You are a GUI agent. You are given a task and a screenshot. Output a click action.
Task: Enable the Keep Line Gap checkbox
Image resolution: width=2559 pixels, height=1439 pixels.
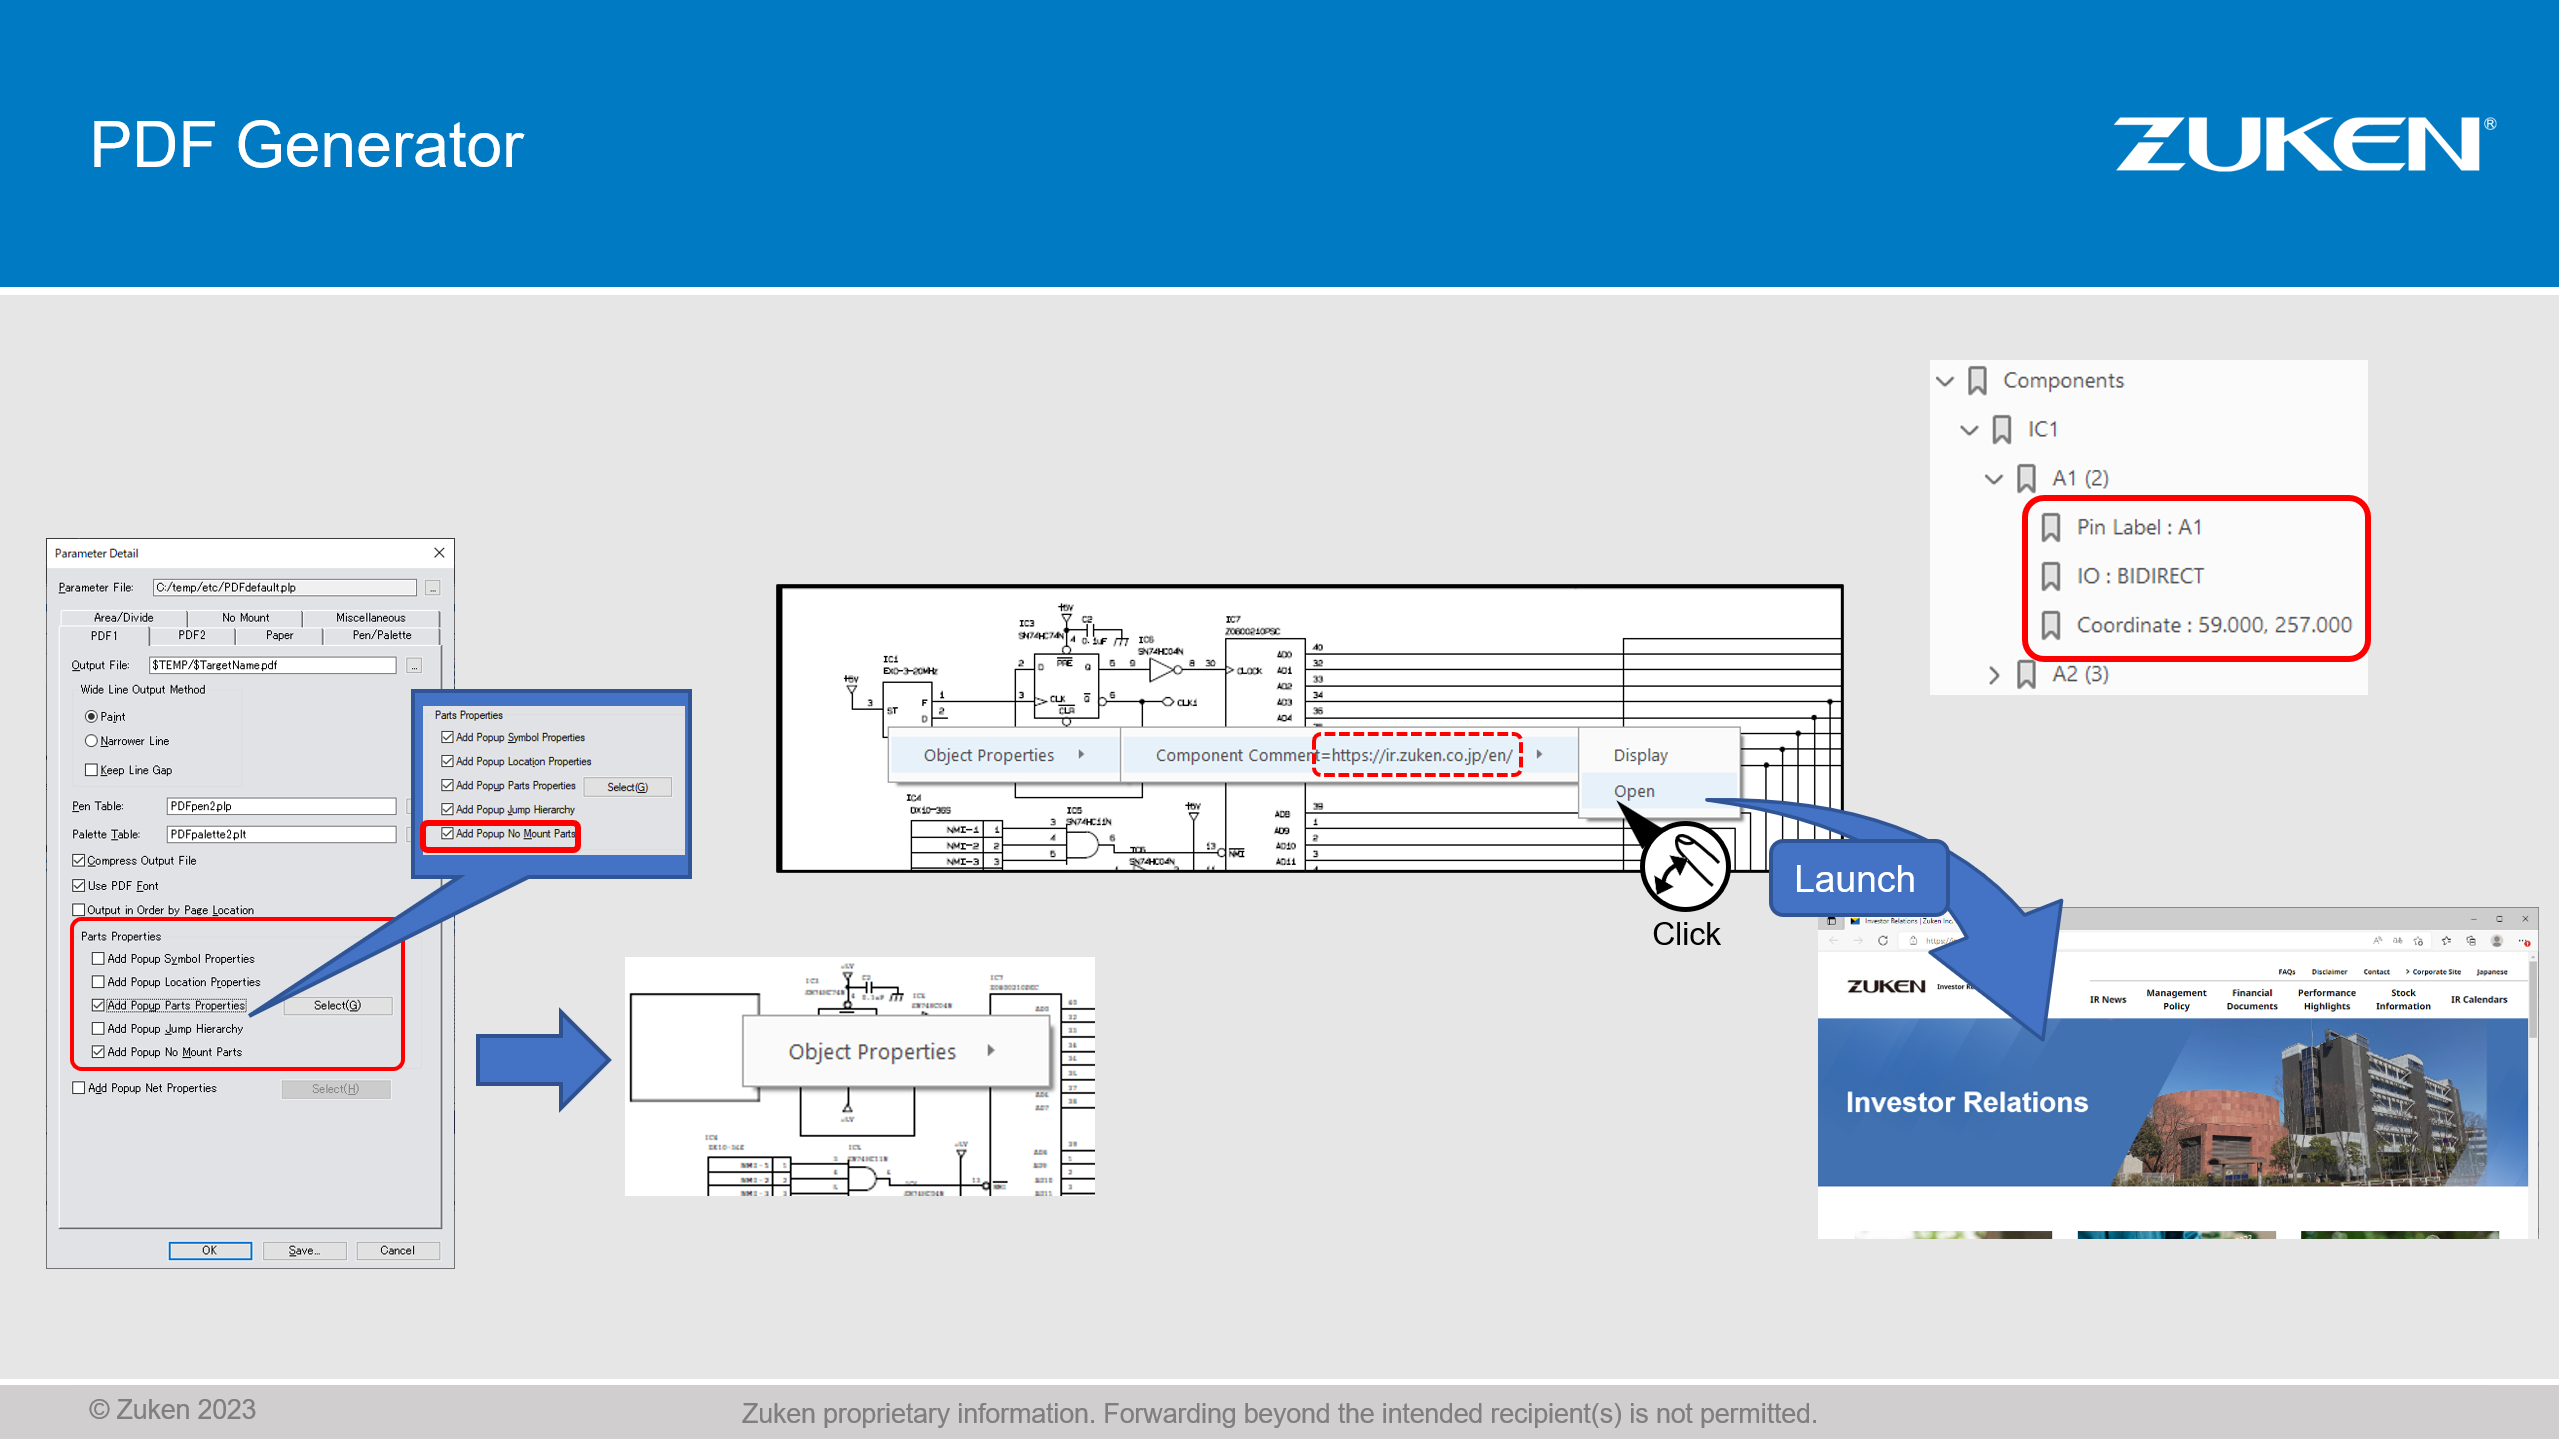(x=92, y=770)
